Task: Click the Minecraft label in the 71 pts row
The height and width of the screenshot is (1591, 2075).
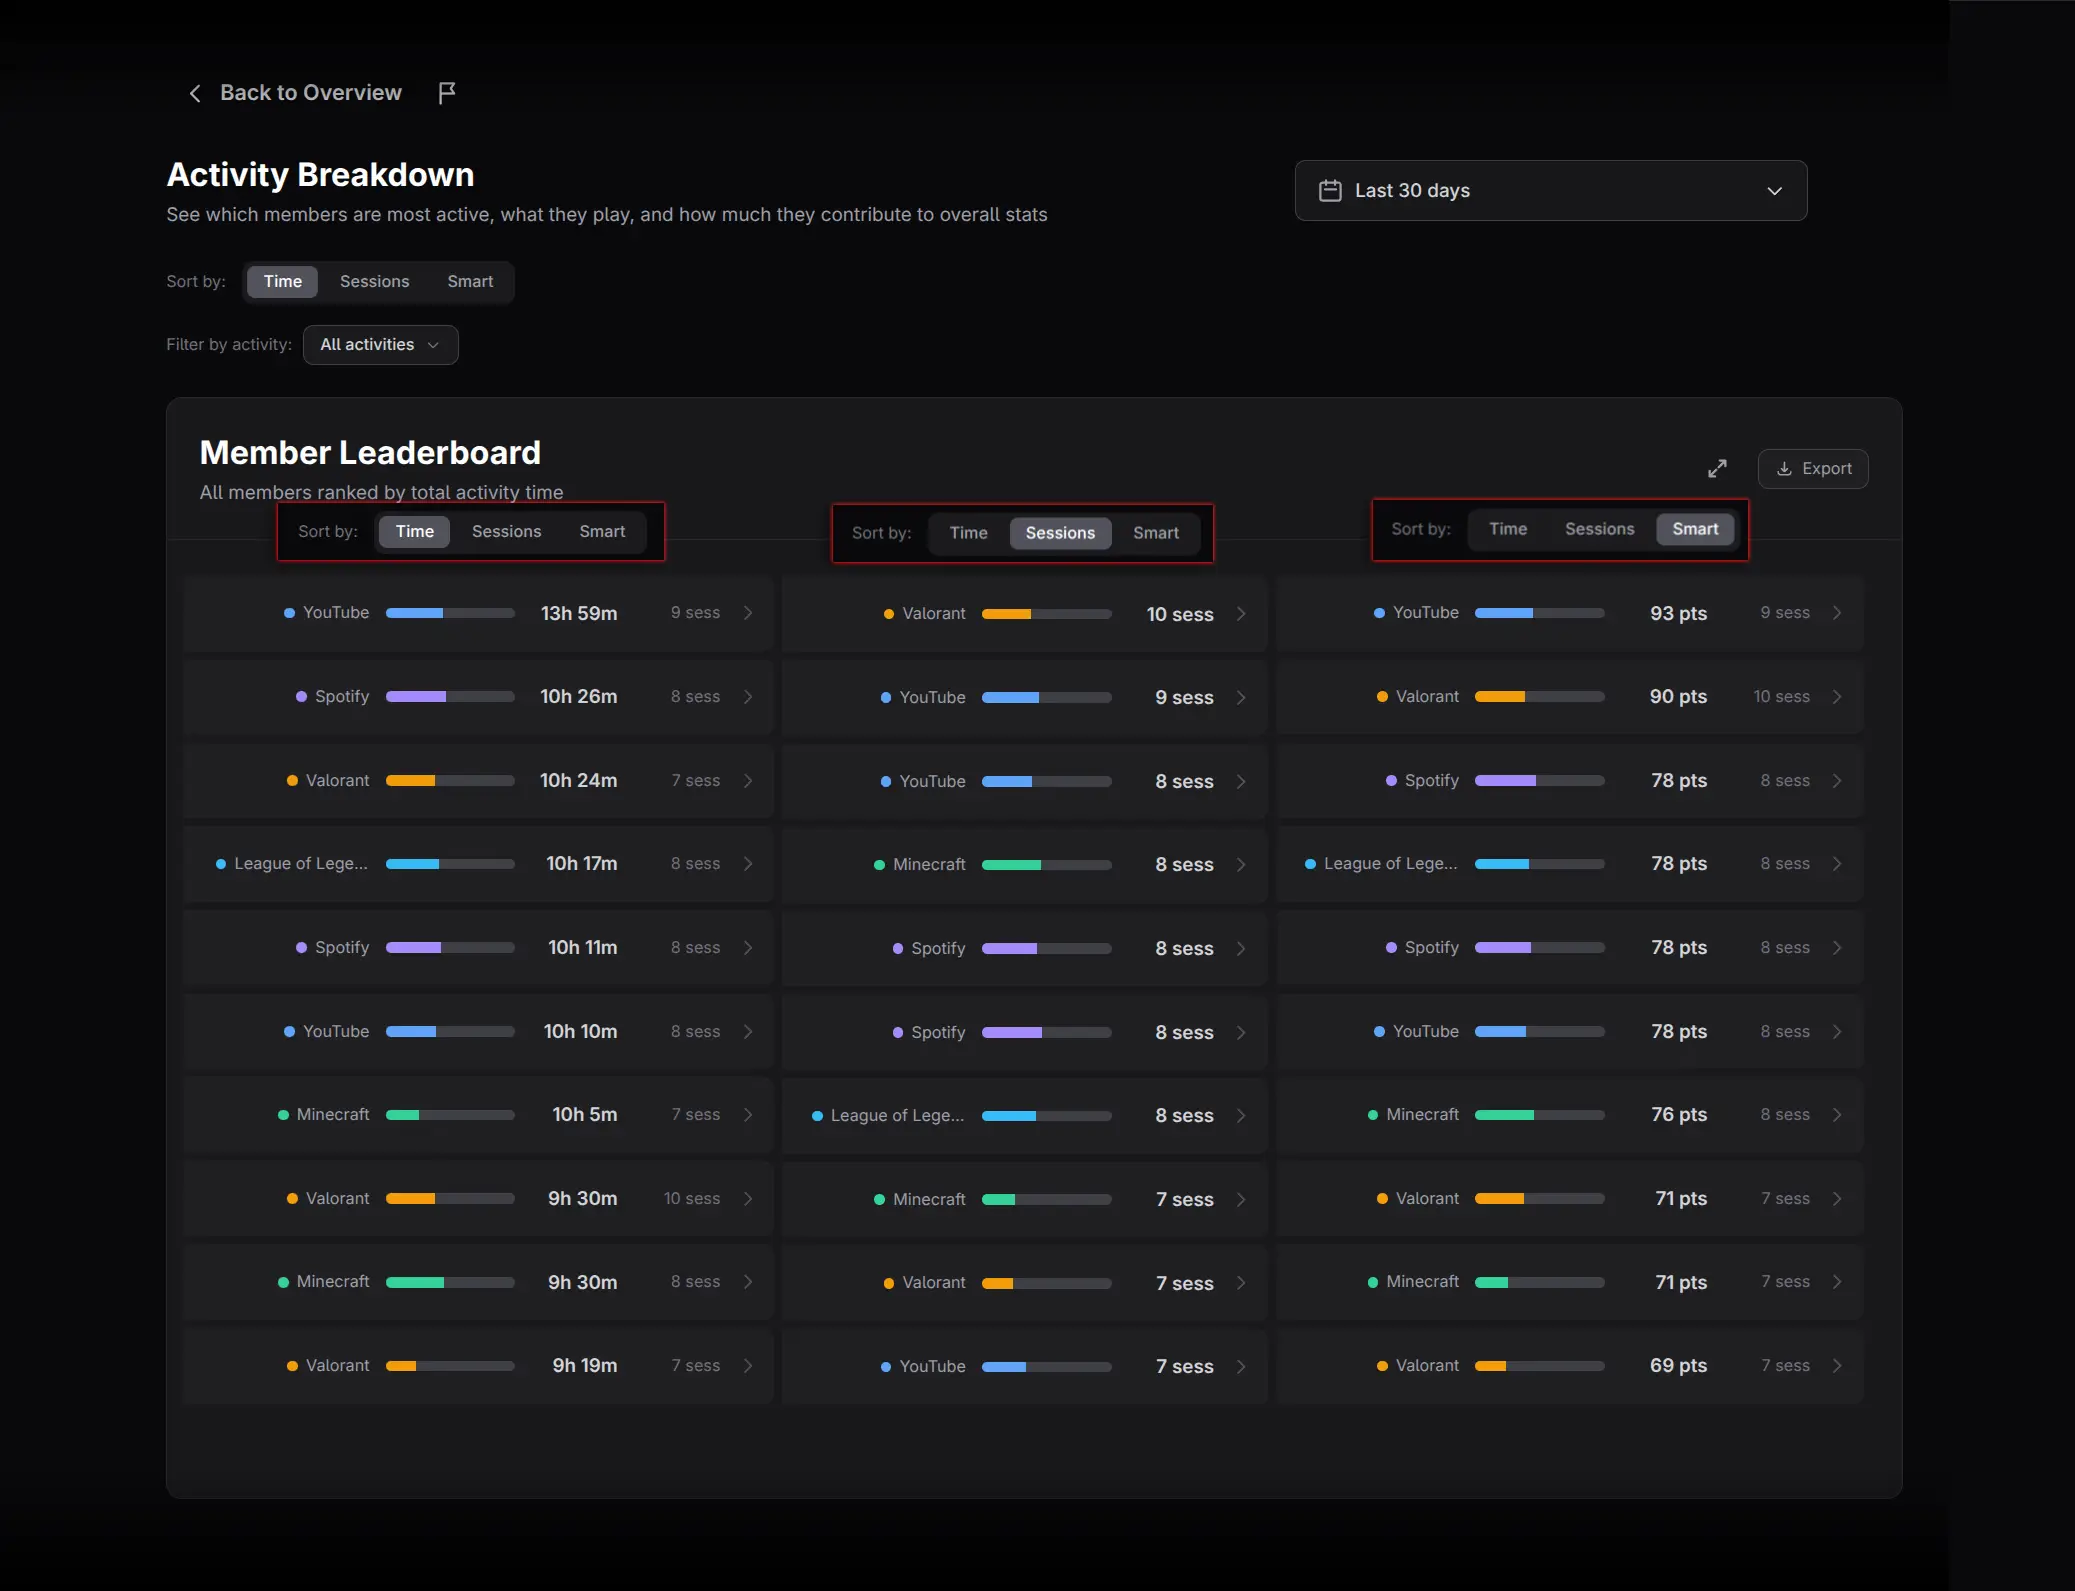Action: tap(1422, 1282)
